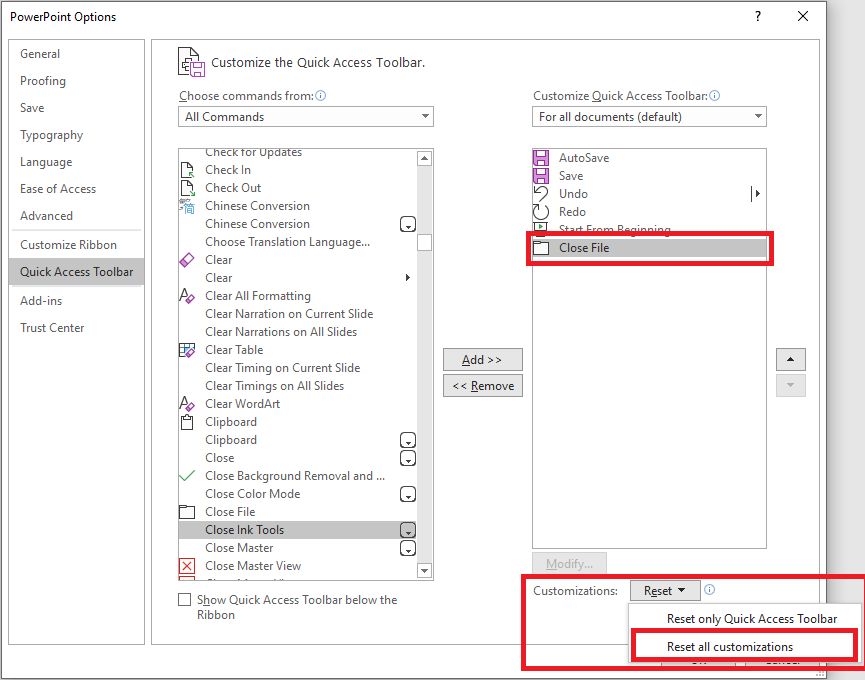The width and height of the screenshot is (865, 680).
Task: Click the green checkmark Close Background Removal icon
Action: (187, 476)
